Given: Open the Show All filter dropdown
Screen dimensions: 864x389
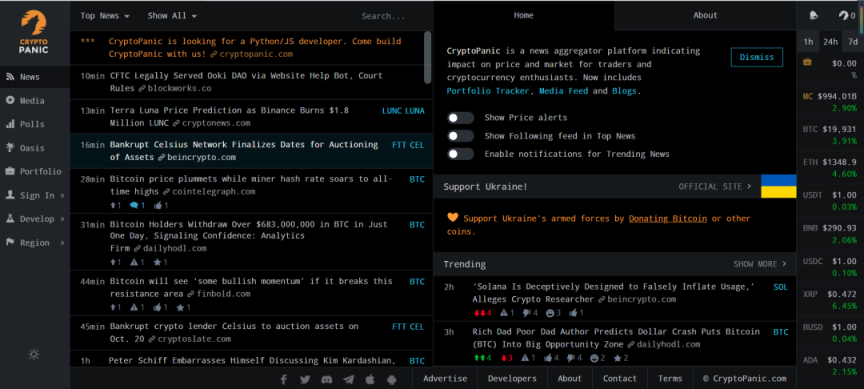Looking at the screenshot, I should click(x=172, y=16).
